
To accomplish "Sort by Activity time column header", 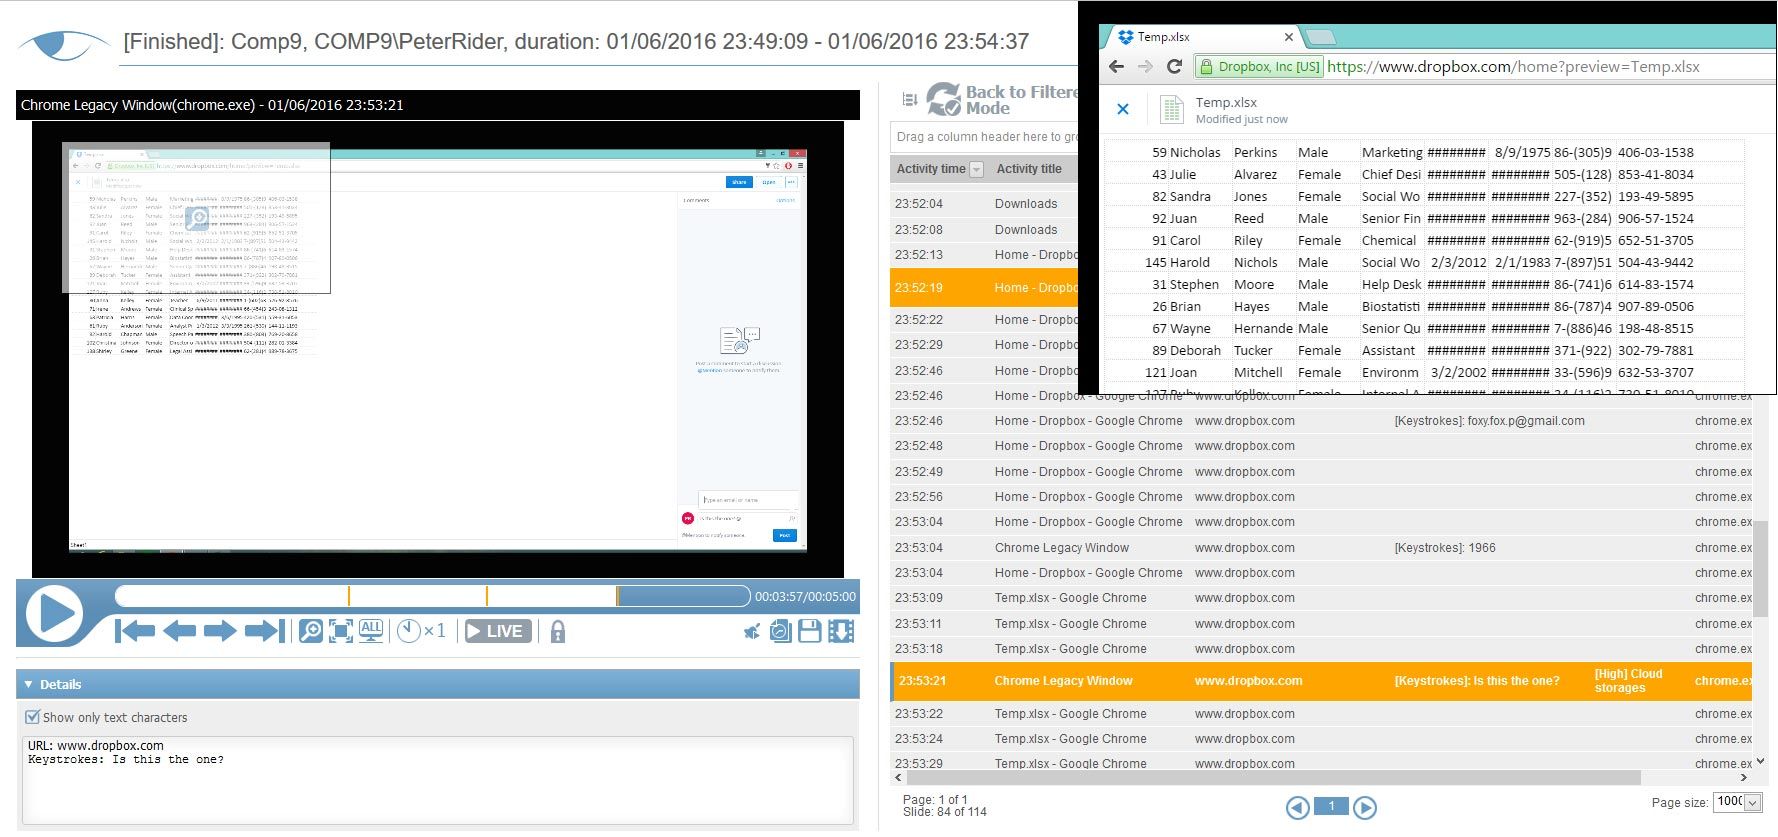I will [x=931, y=169].
